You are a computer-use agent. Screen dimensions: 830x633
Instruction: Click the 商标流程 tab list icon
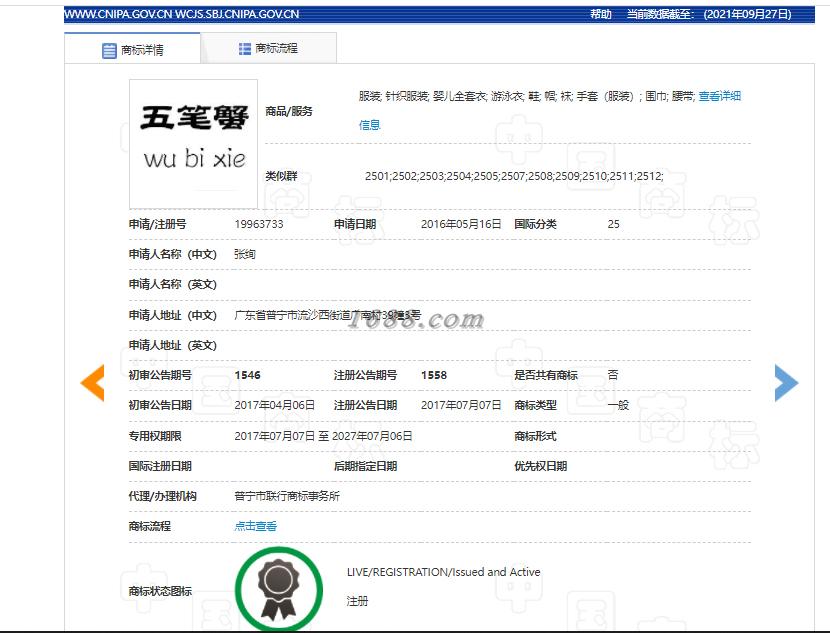[x=245, y=49]
